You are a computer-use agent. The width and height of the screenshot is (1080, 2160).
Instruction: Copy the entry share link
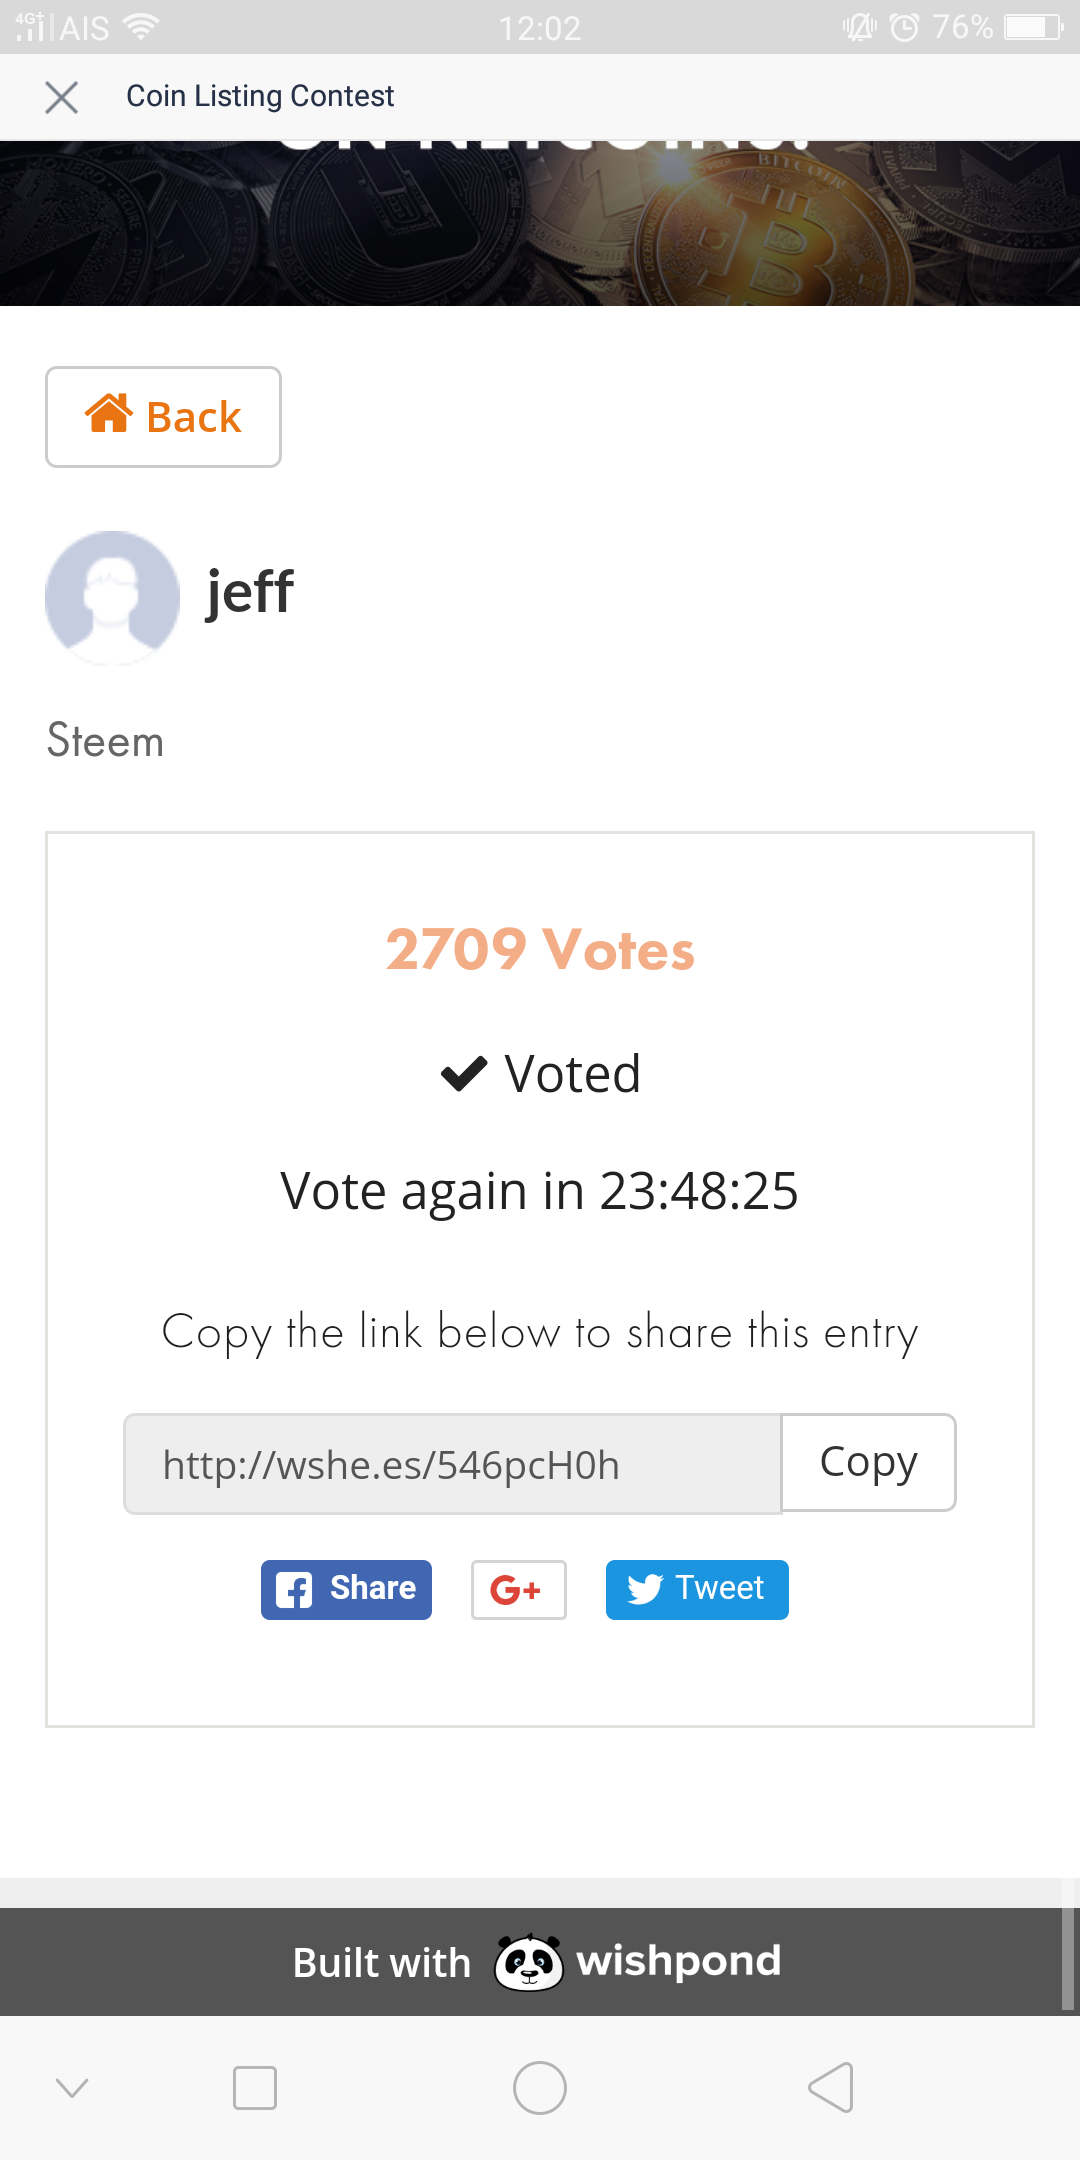tap(868, 1462)
